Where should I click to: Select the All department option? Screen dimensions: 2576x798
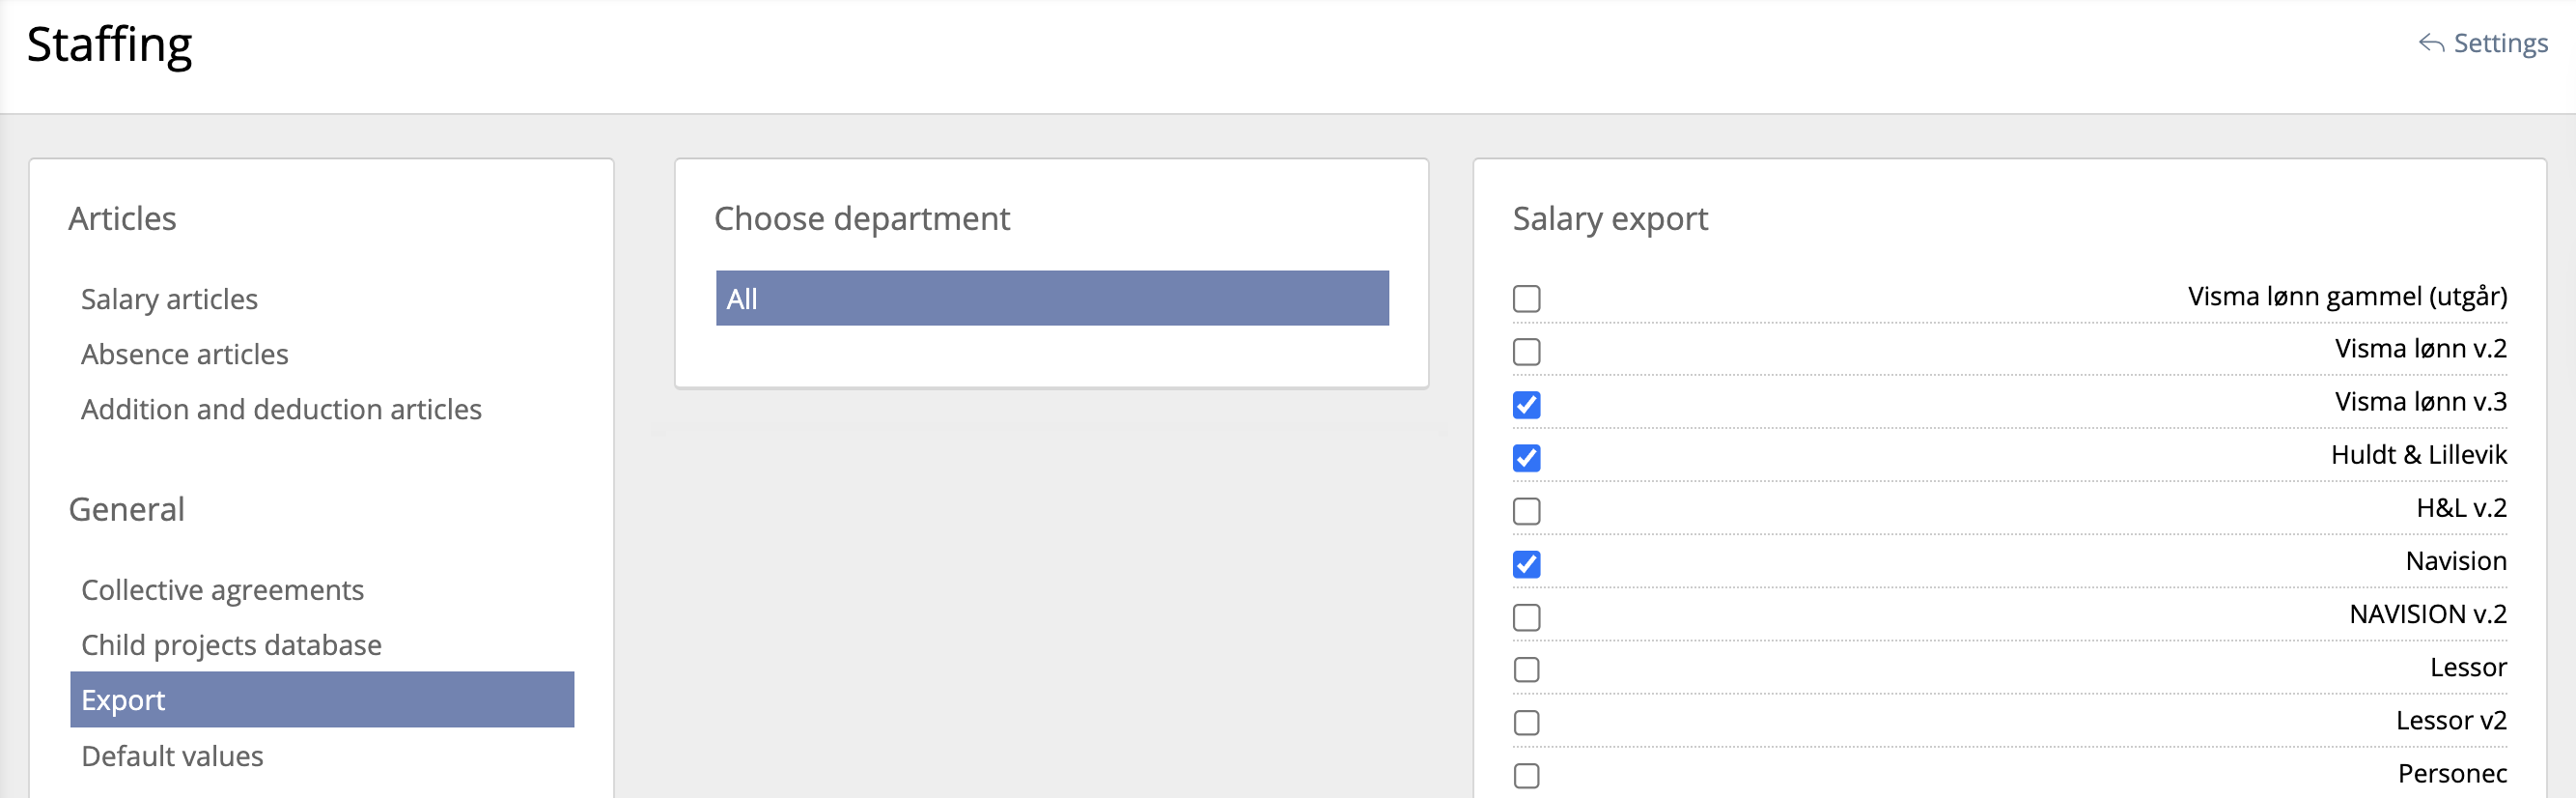pos(1052,298)
